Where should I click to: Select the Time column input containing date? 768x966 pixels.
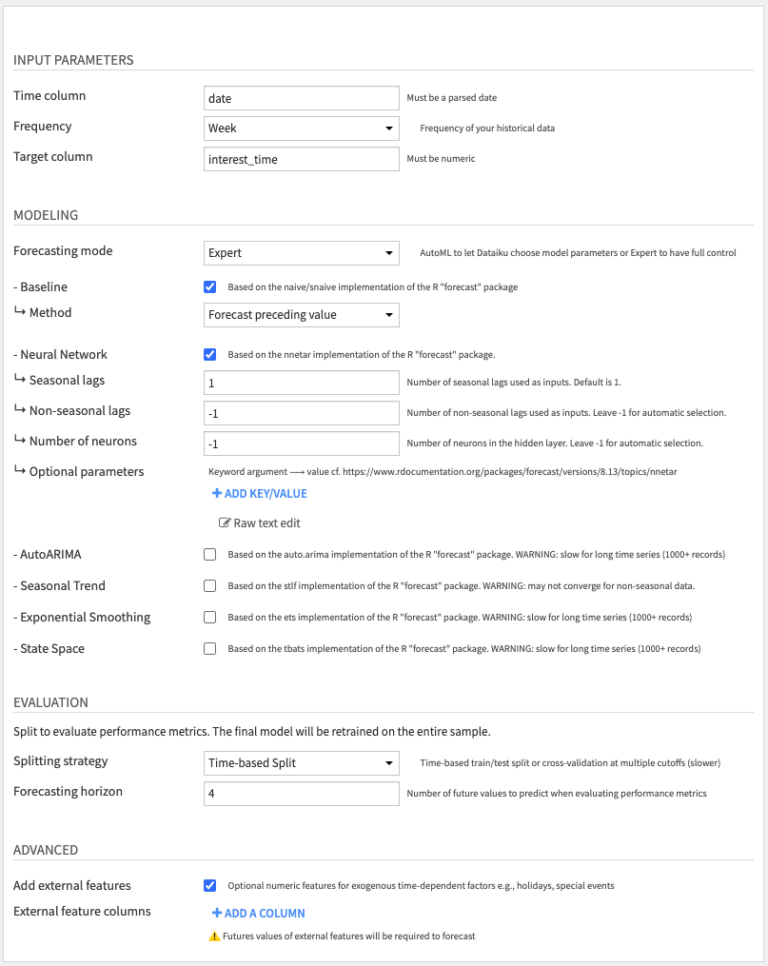tap(300, 97)
